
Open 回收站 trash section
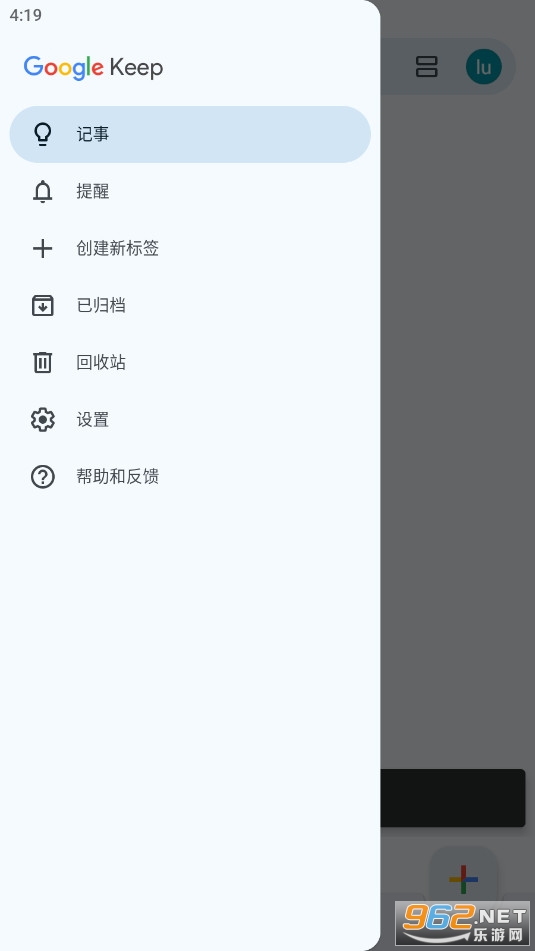point(190,363)
